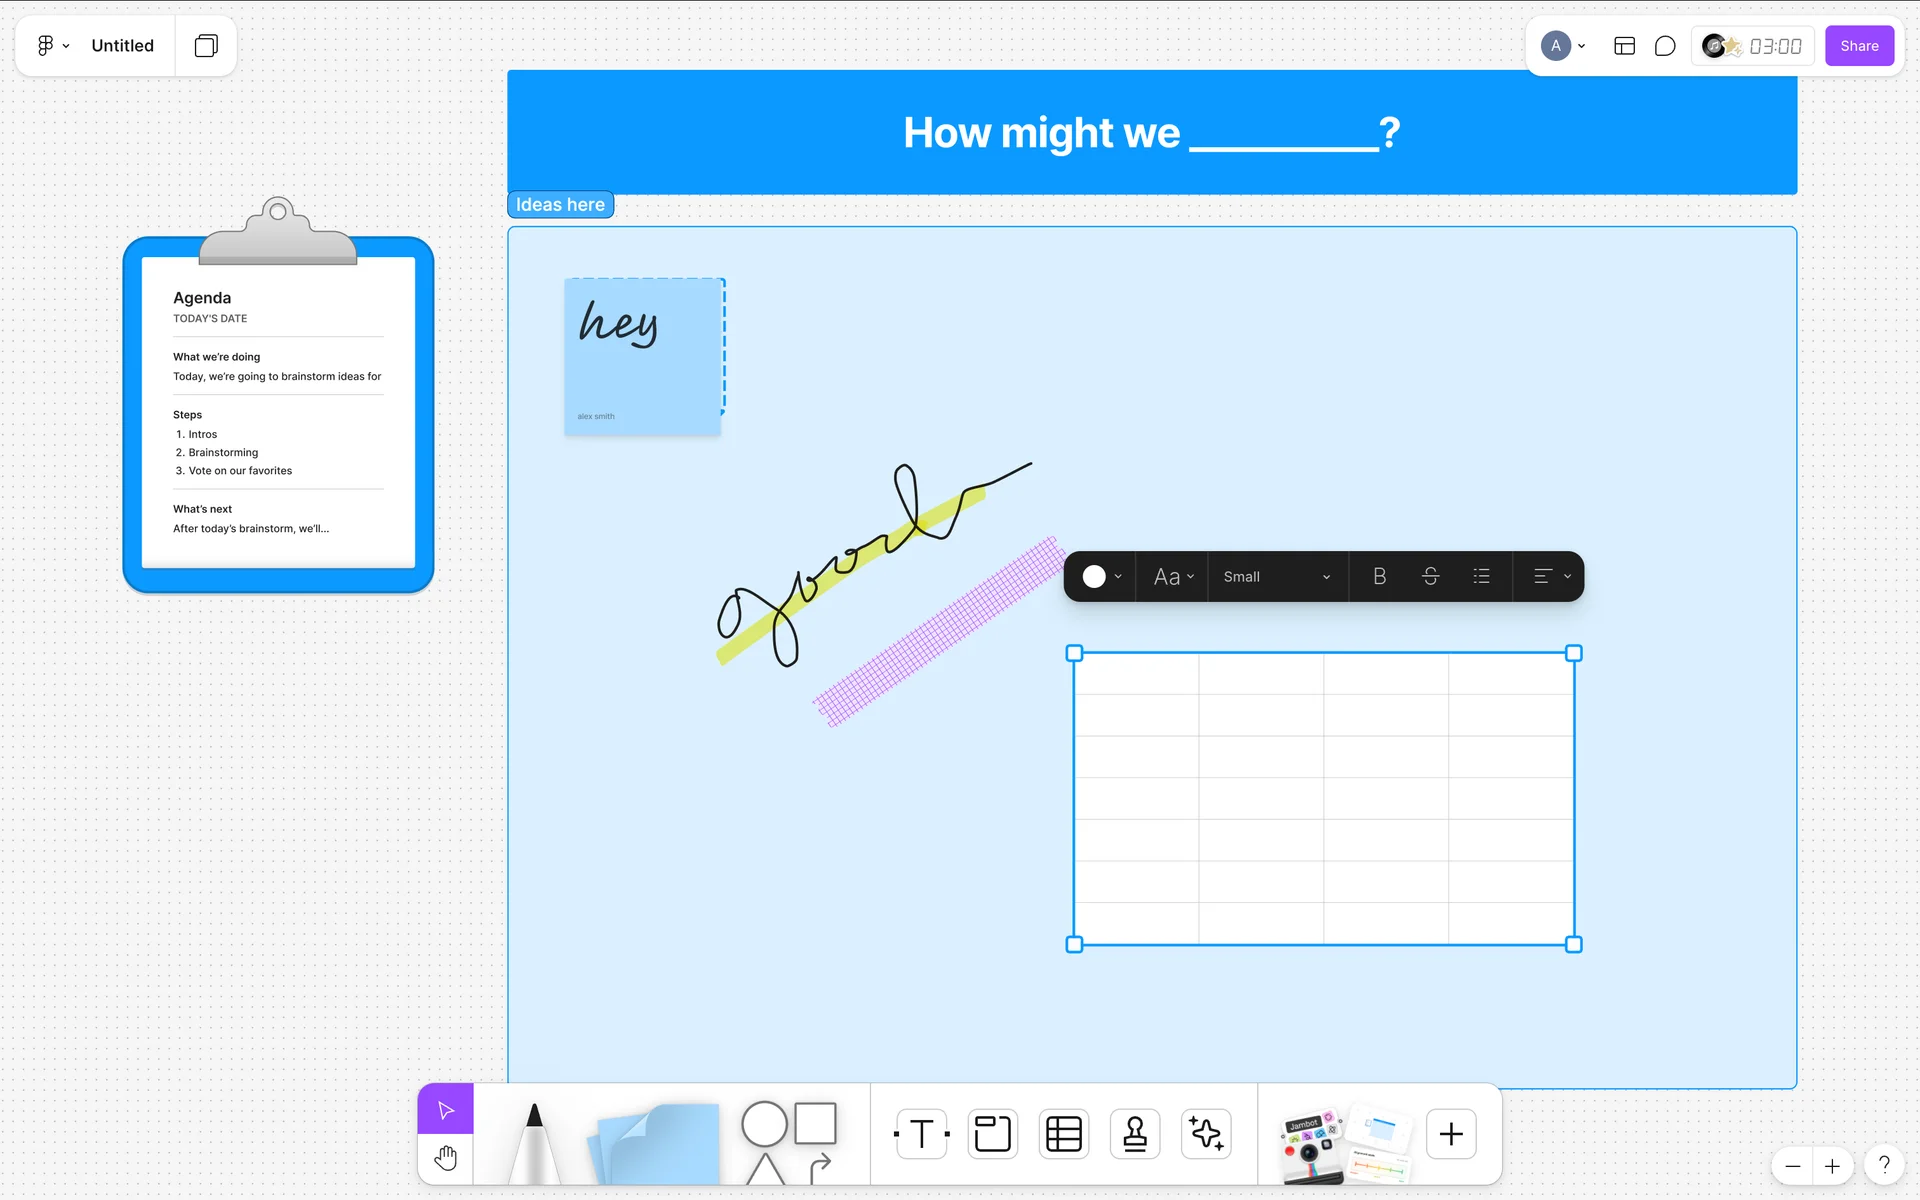
Task: Expand the text alignment dropdown
Action: pyautogui.click(x=1552, y=576)
